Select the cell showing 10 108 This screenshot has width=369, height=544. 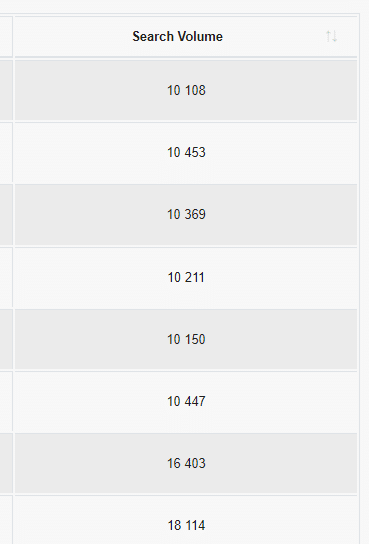[186, 91]
